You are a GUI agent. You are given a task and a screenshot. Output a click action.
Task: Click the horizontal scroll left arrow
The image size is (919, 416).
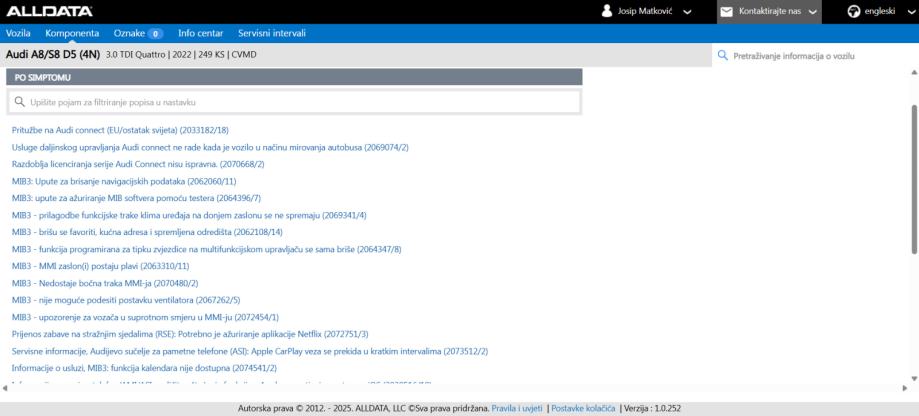pos(5,388)
